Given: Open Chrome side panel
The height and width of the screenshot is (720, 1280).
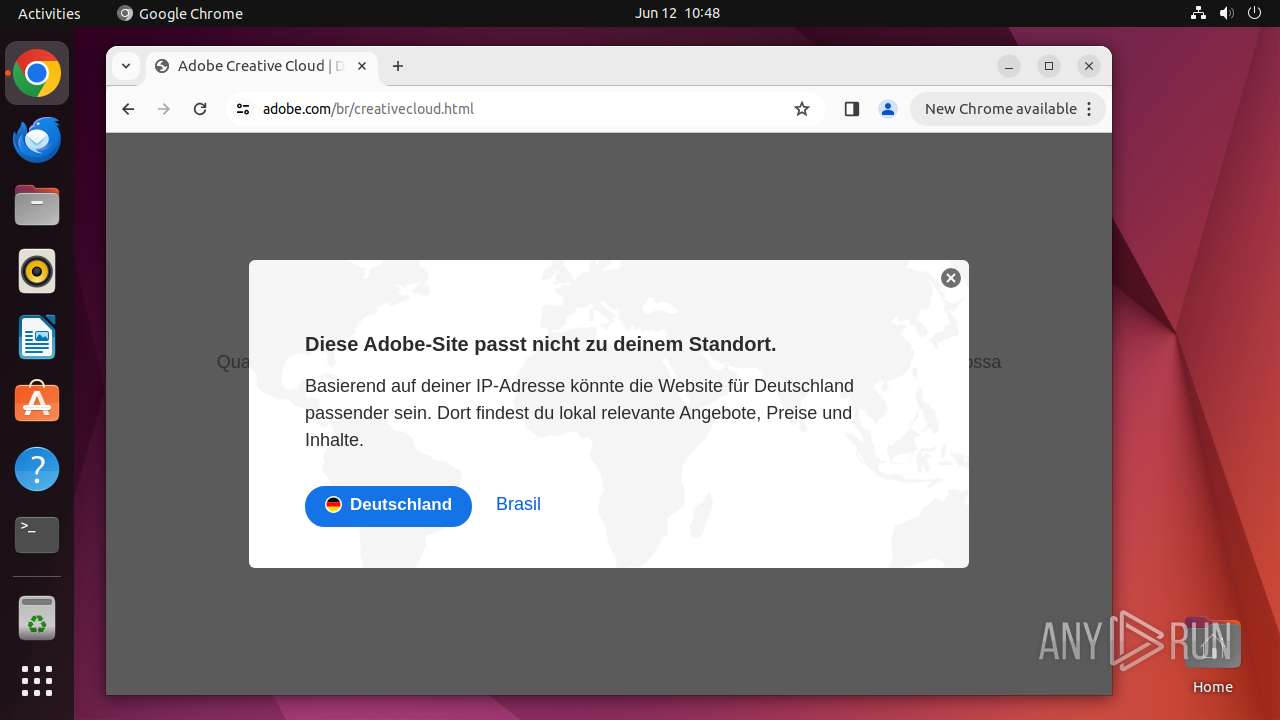Looking at the screenshot, I should pos(852,109).
